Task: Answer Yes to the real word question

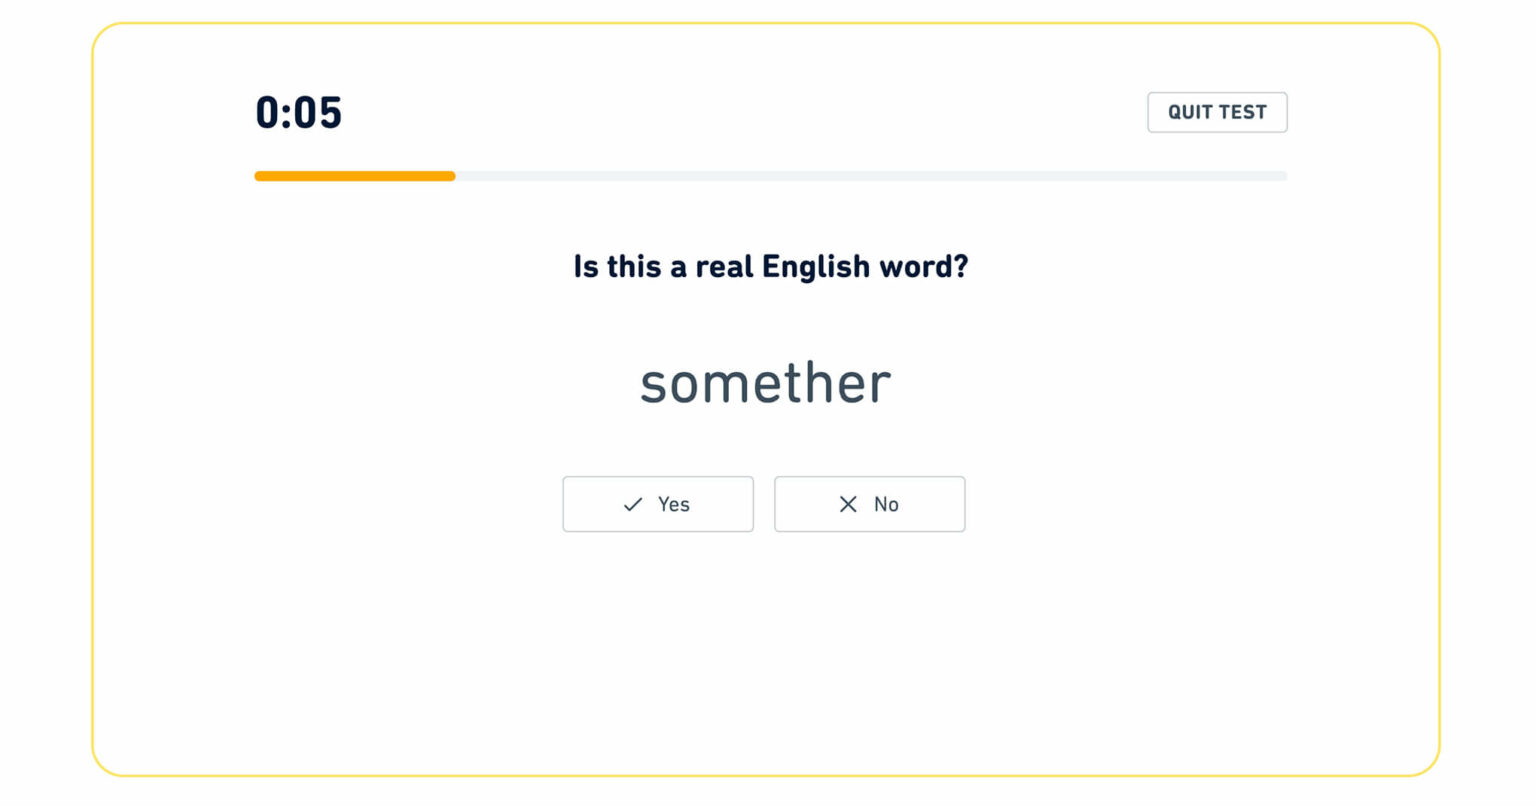Action: [x=658, y=504]
